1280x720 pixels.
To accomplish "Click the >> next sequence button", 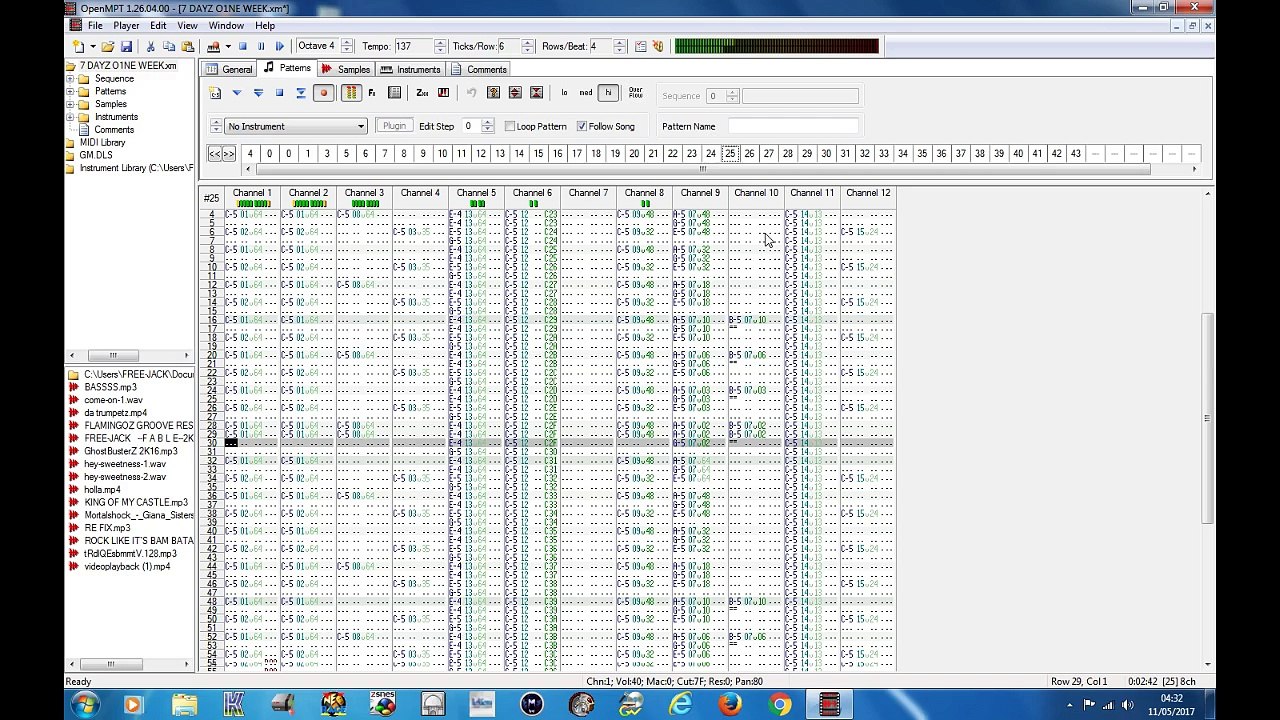I will click(228, 153).
